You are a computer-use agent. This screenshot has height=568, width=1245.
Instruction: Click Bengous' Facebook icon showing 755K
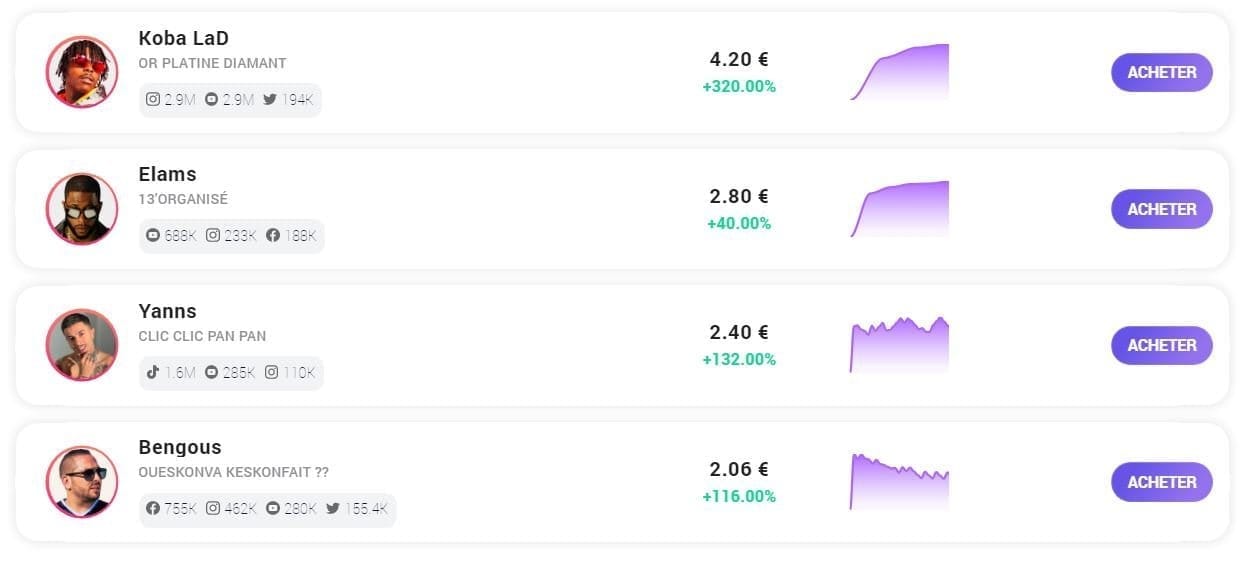click(153, 509)
